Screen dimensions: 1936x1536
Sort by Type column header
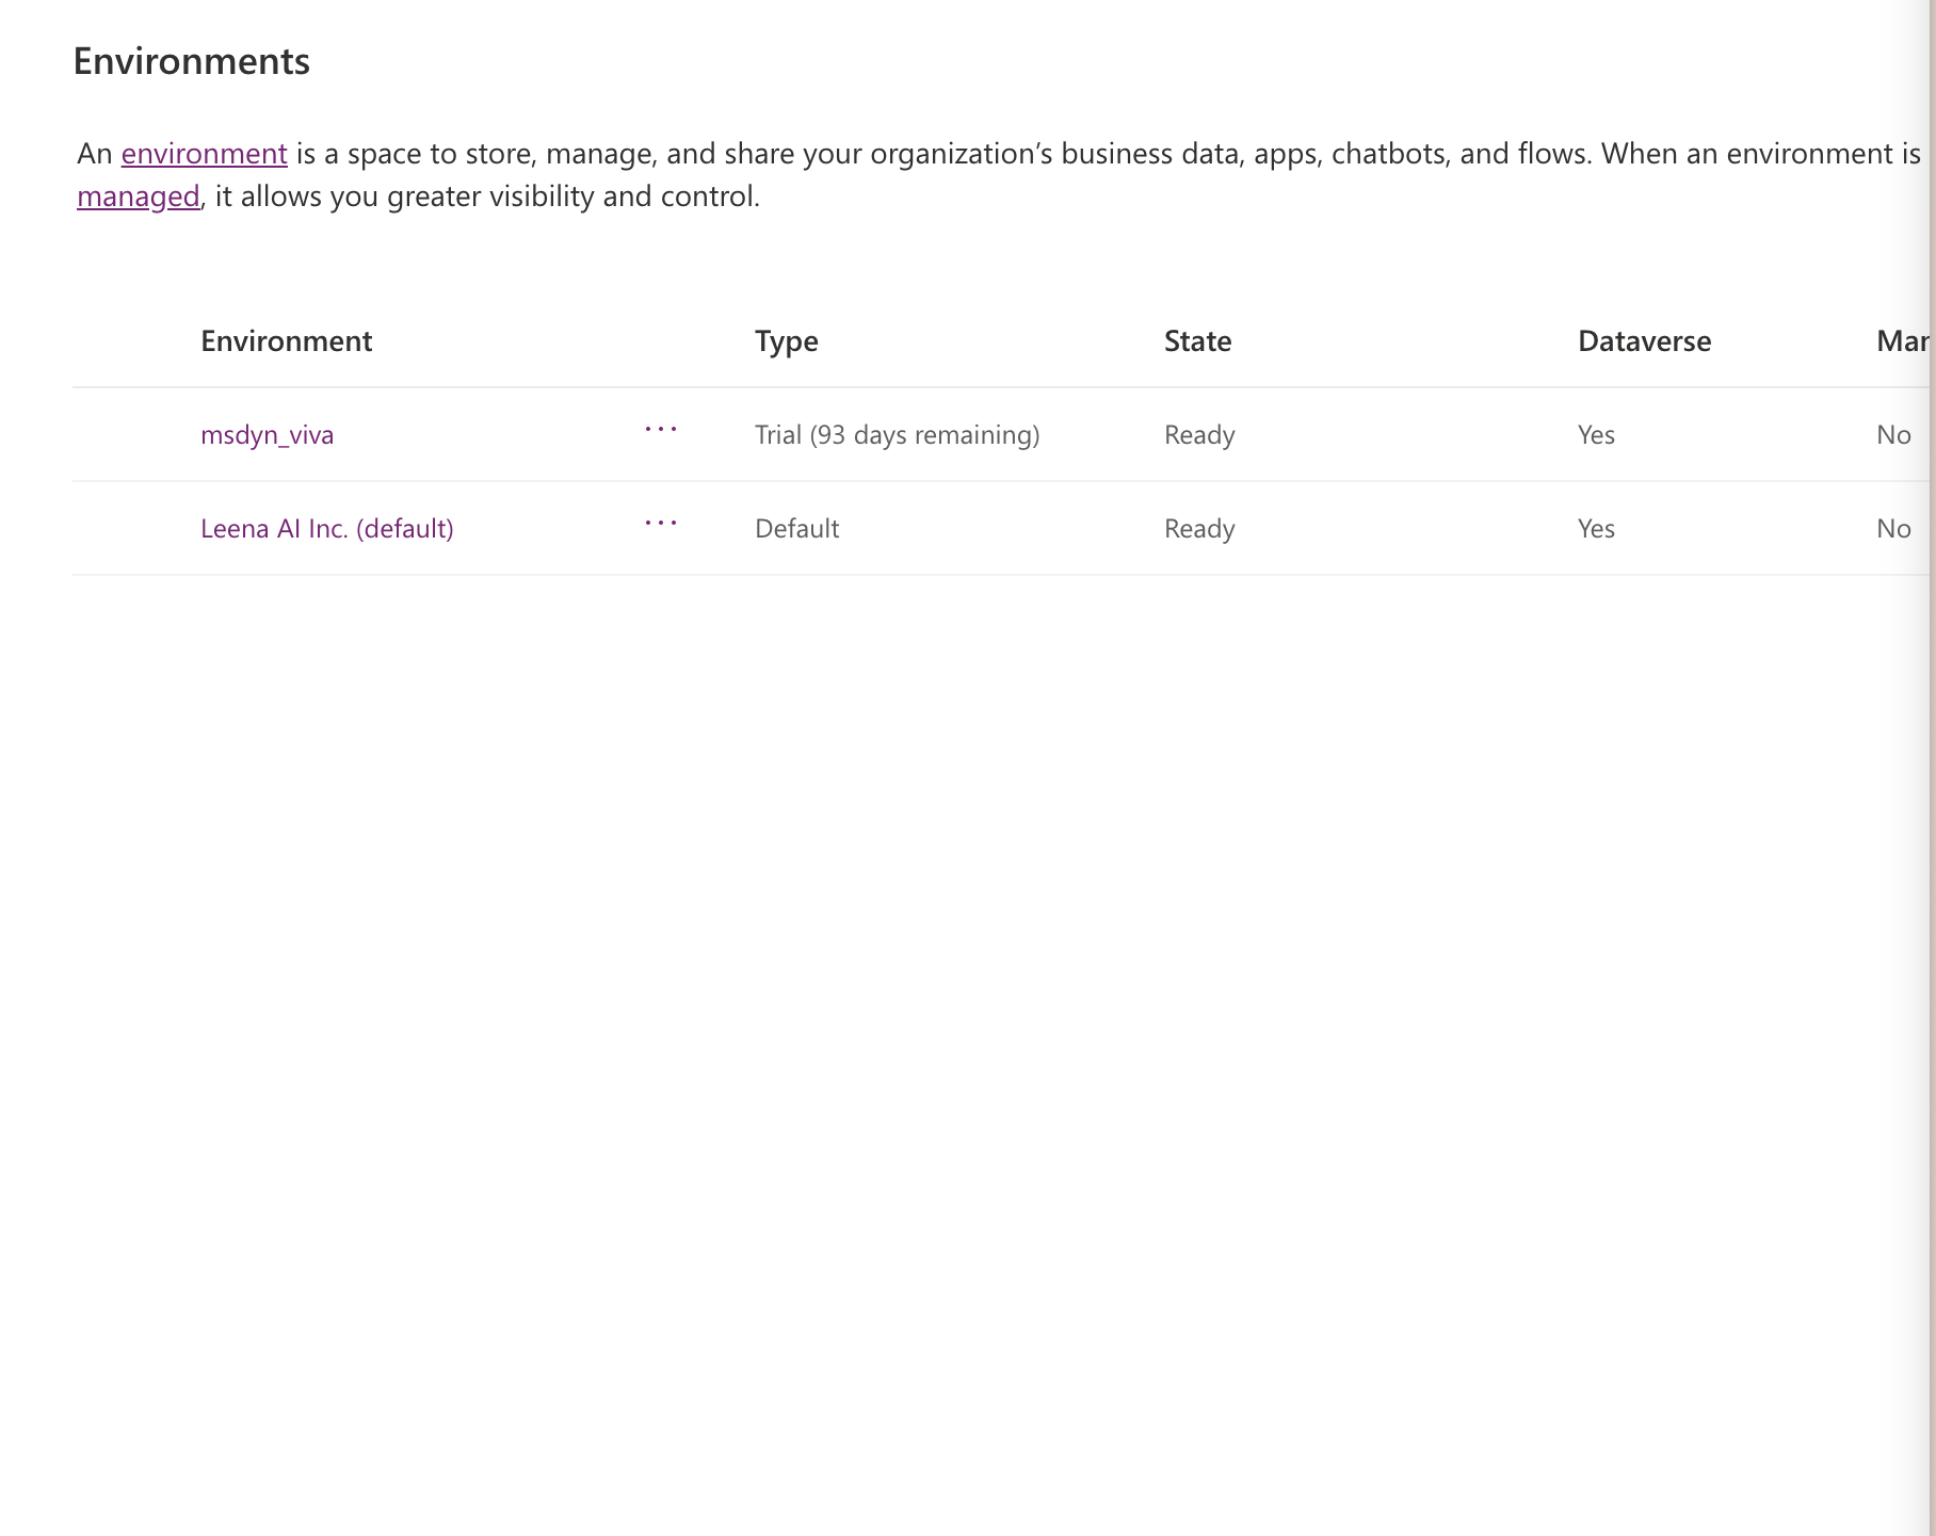786,341
